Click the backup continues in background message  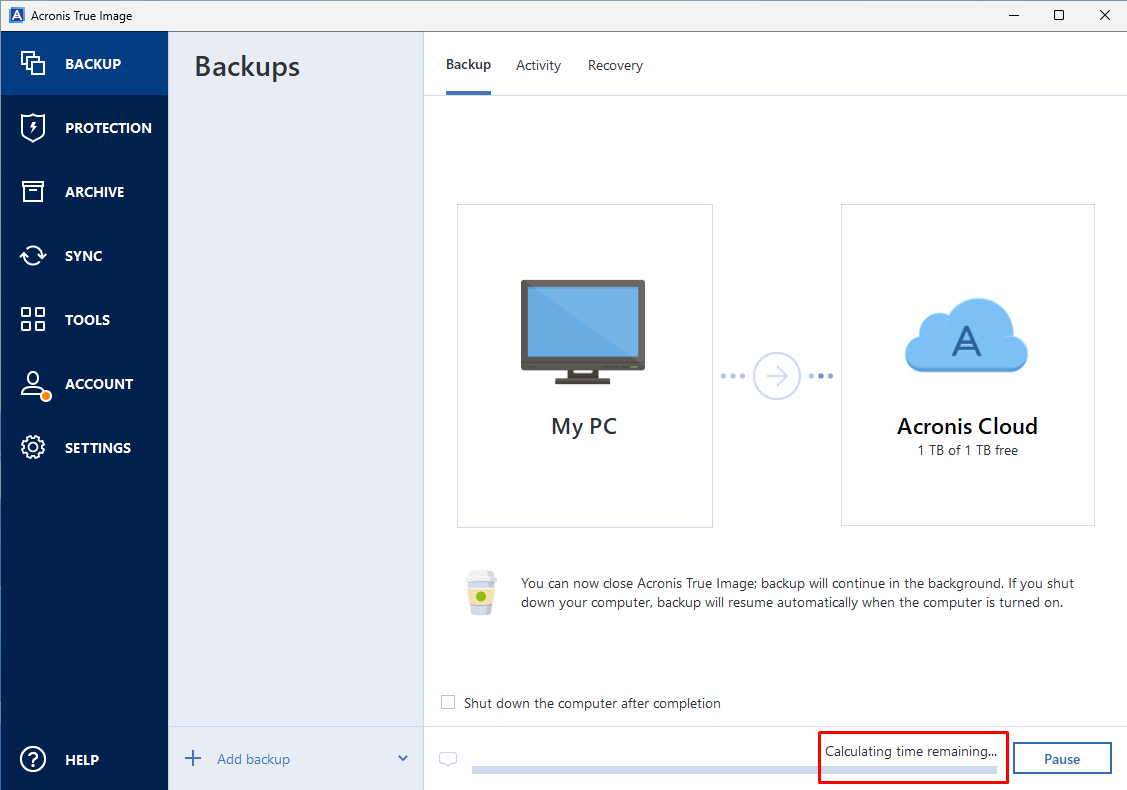click(797, 592)
